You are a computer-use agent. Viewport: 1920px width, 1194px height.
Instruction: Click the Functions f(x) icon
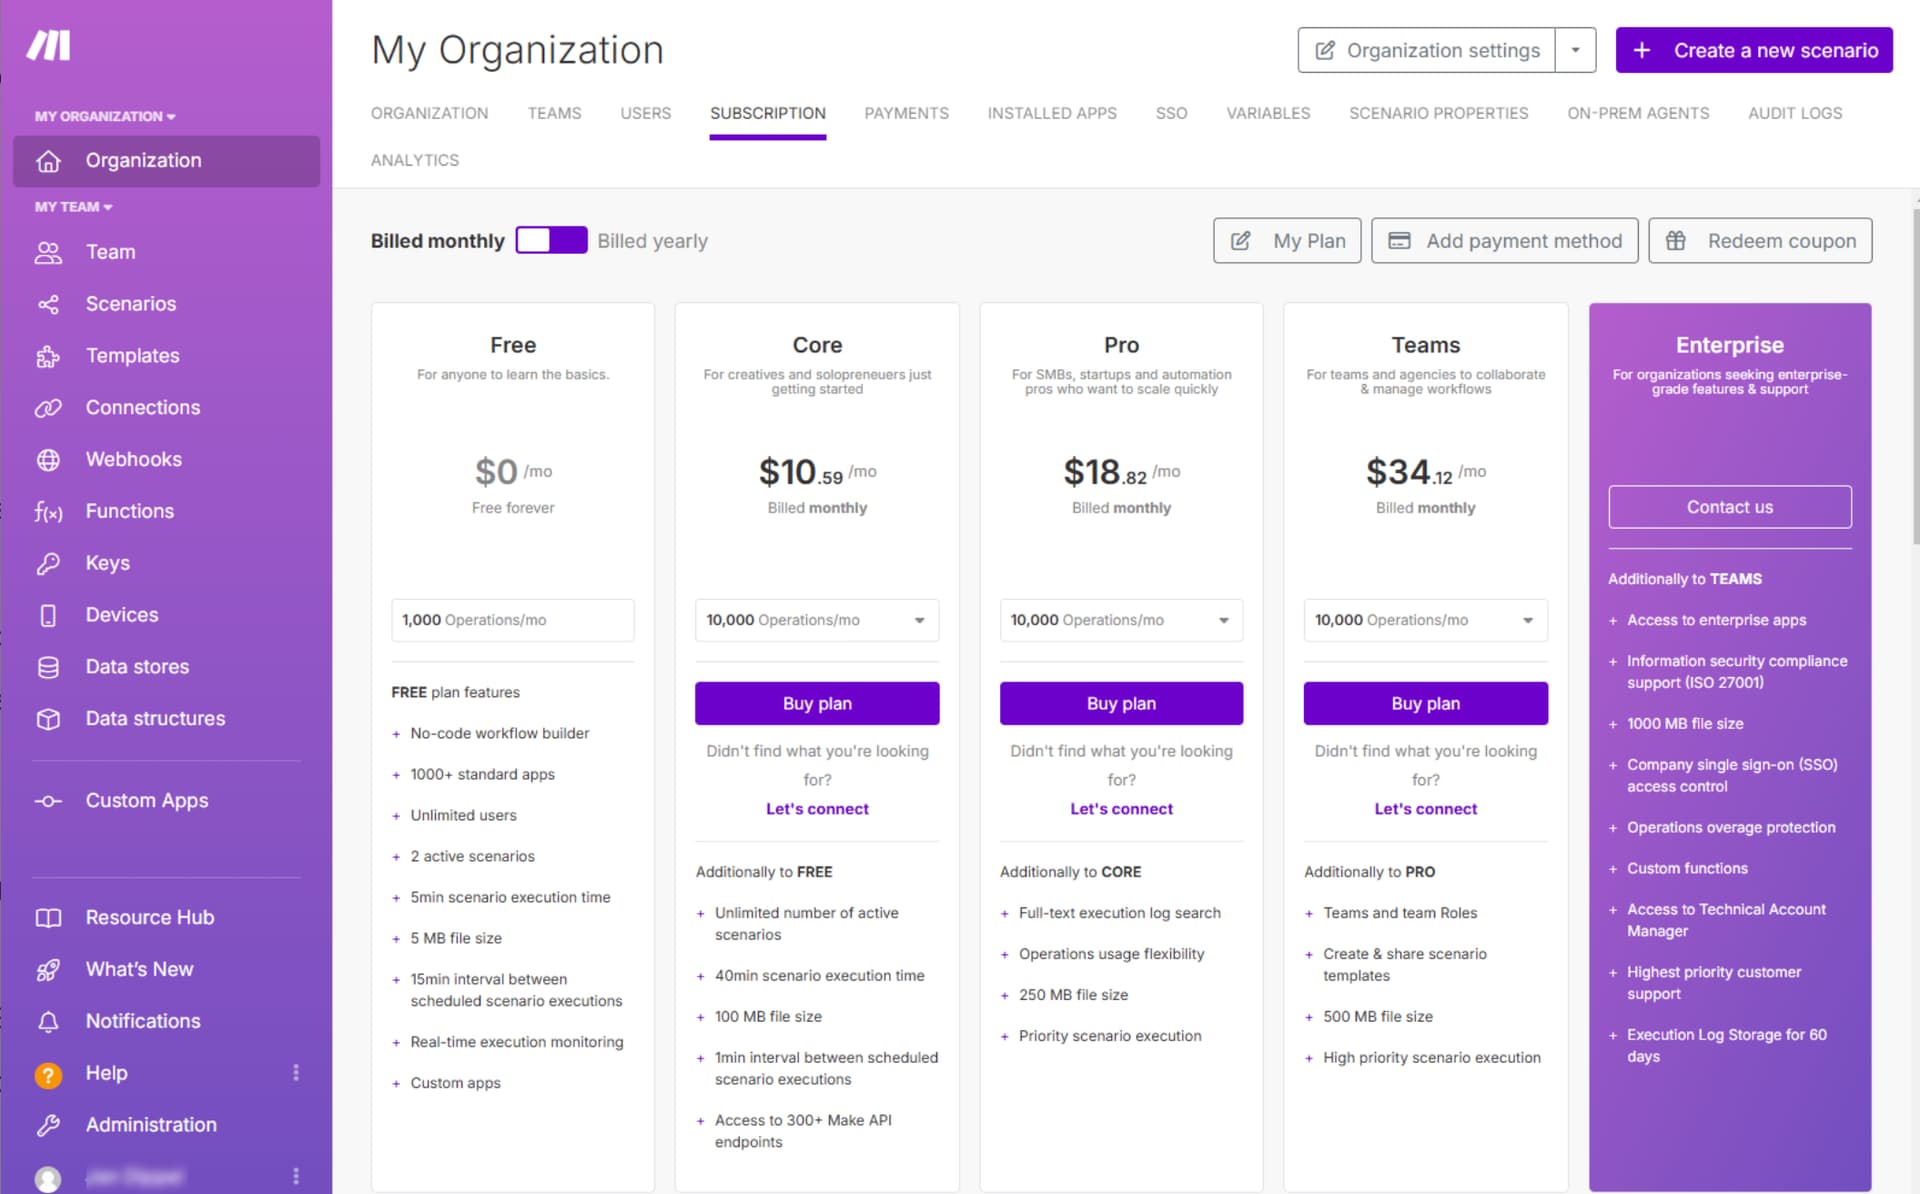[x=48, y=512]
